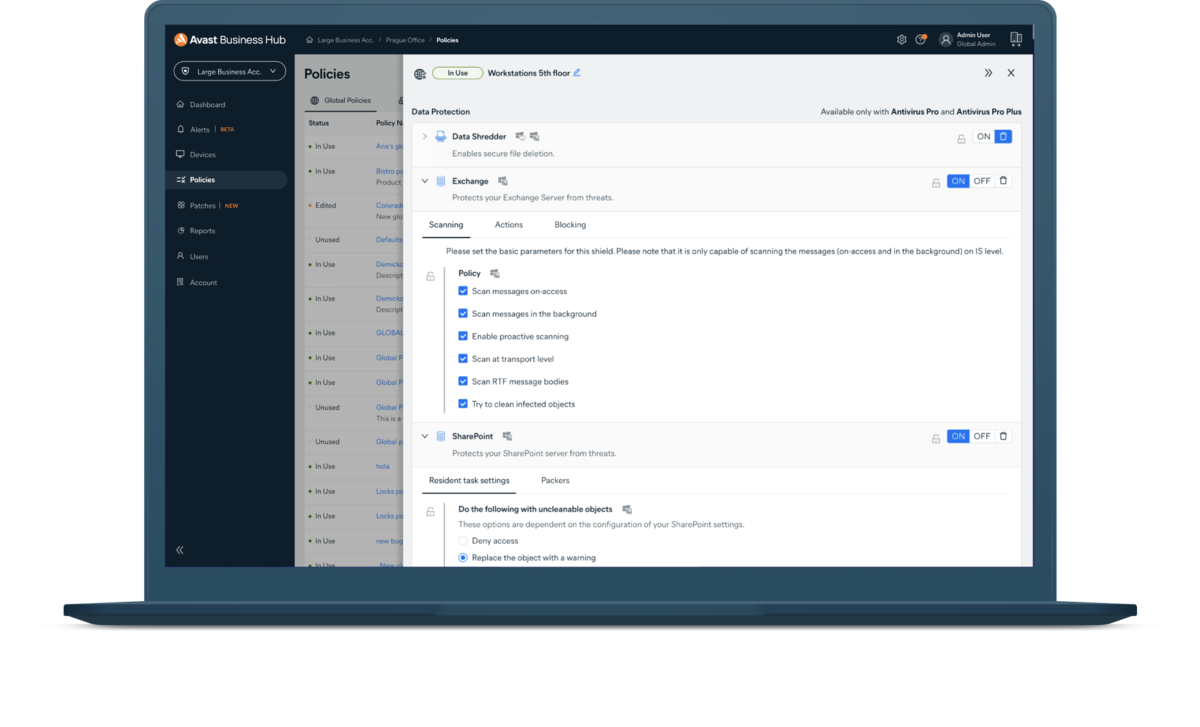Open the settings gear in the top bar
The image size is (1200, 727).
click(901, 39)
